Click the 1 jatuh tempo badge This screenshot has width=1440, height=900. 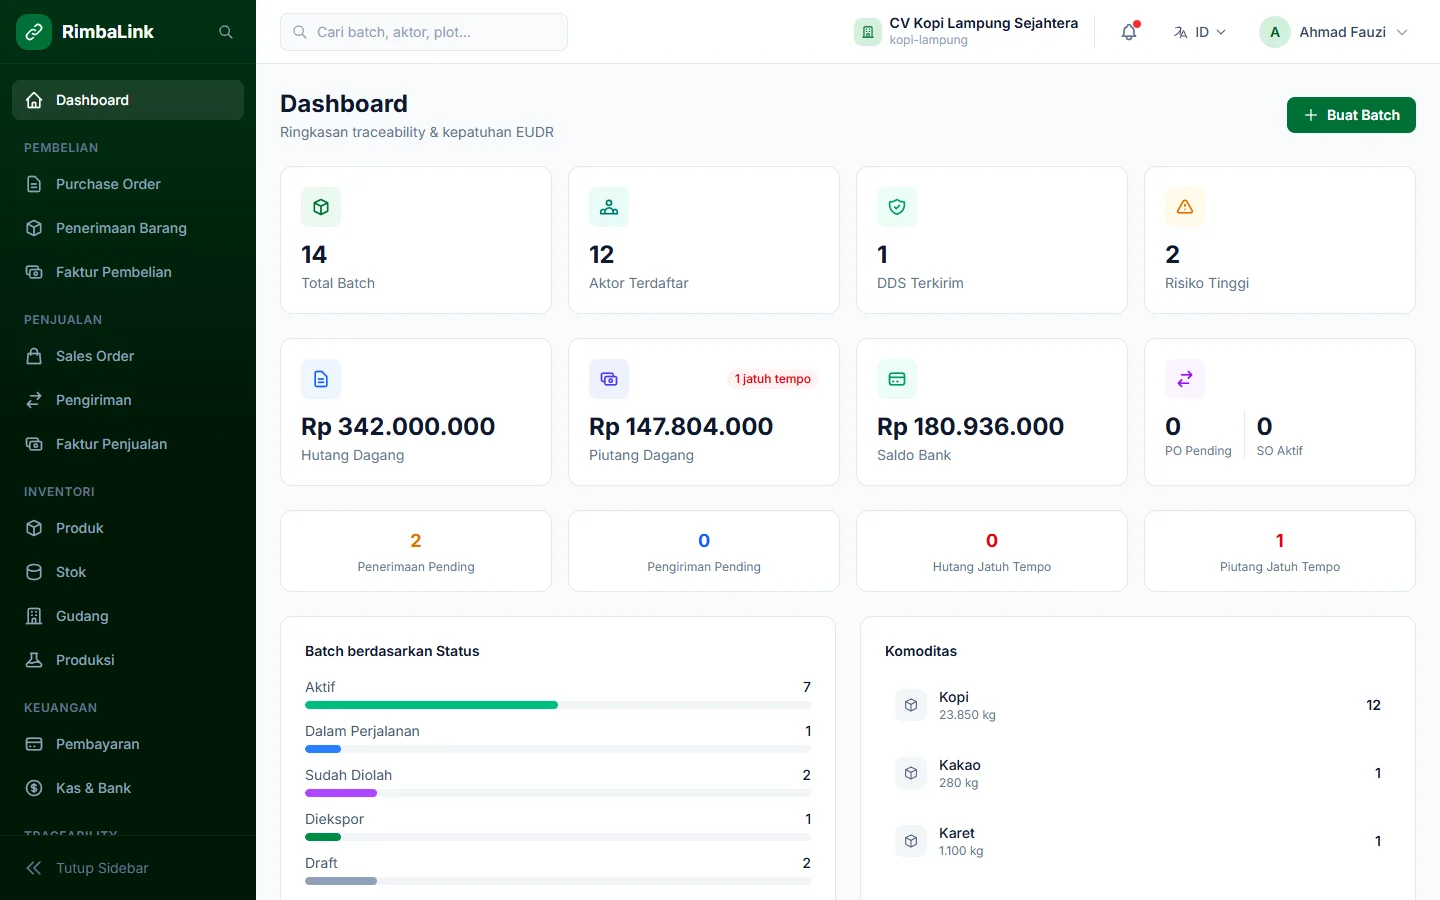pos(773,379)
